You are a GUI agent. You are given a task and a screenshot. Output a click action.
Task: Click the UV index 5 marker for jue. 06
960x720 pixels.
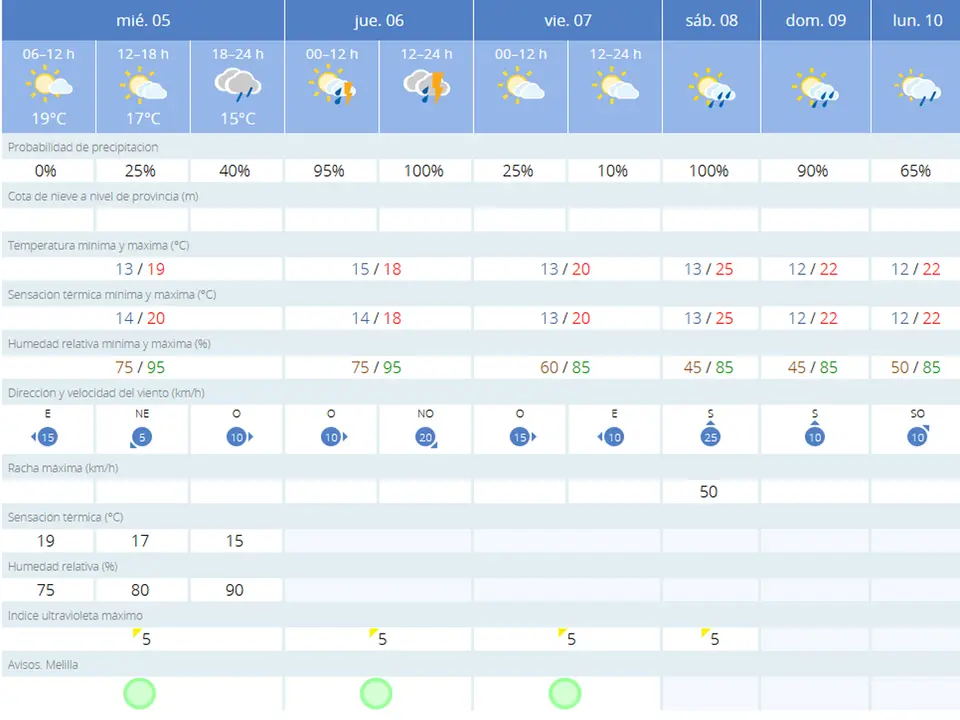click(378, 637)
